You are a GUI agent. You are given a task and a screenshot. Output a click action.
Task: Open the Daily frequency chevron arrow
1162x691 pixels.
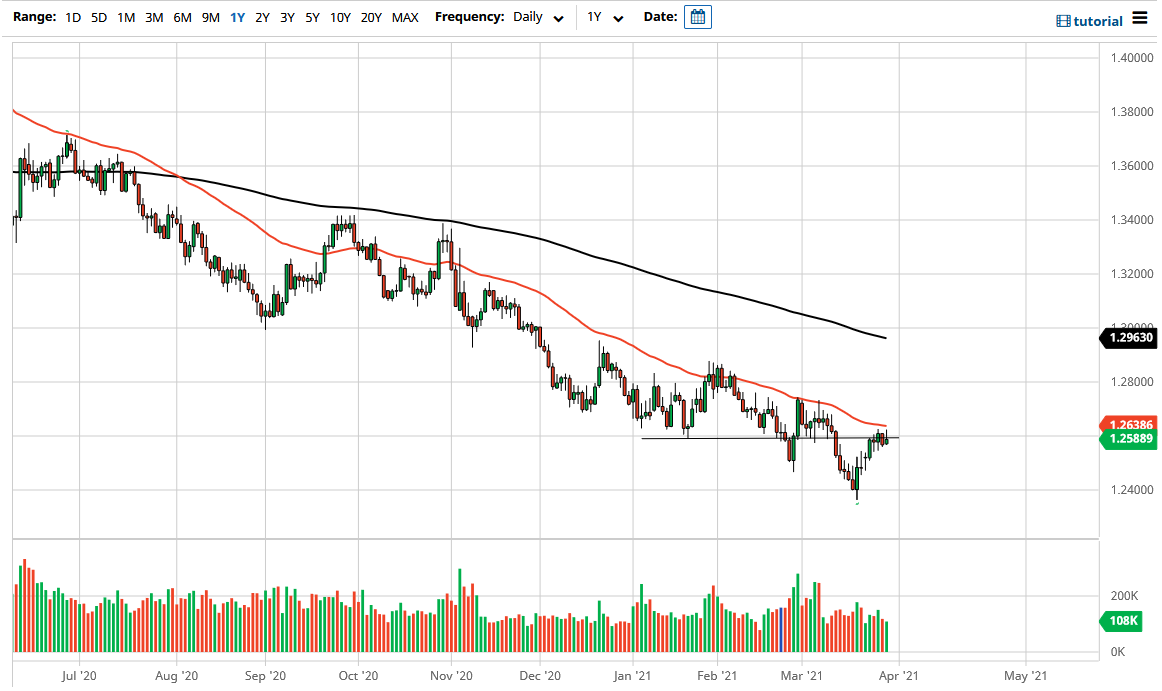(x=558, y=18)
